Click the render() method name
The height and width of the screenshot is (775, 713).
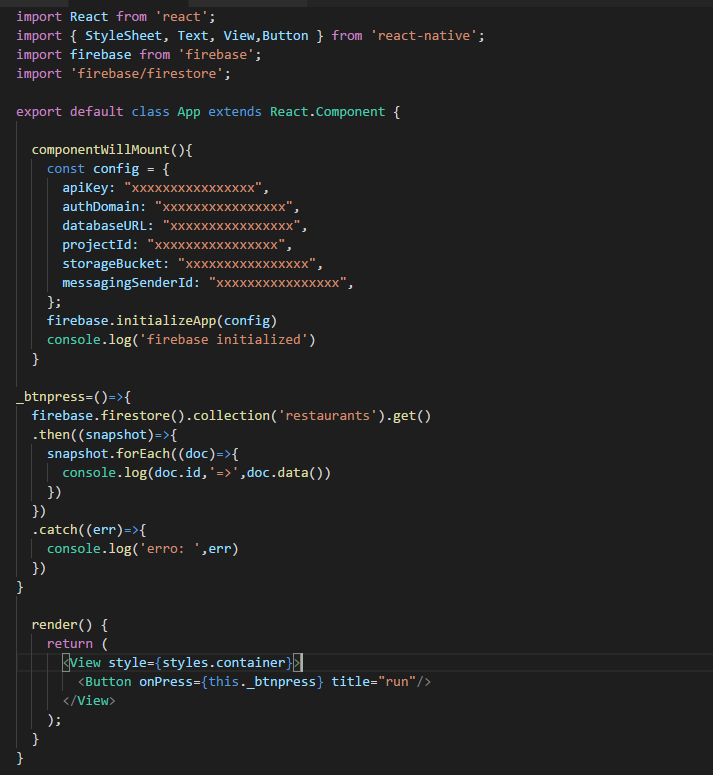click(x=54, y=625)
